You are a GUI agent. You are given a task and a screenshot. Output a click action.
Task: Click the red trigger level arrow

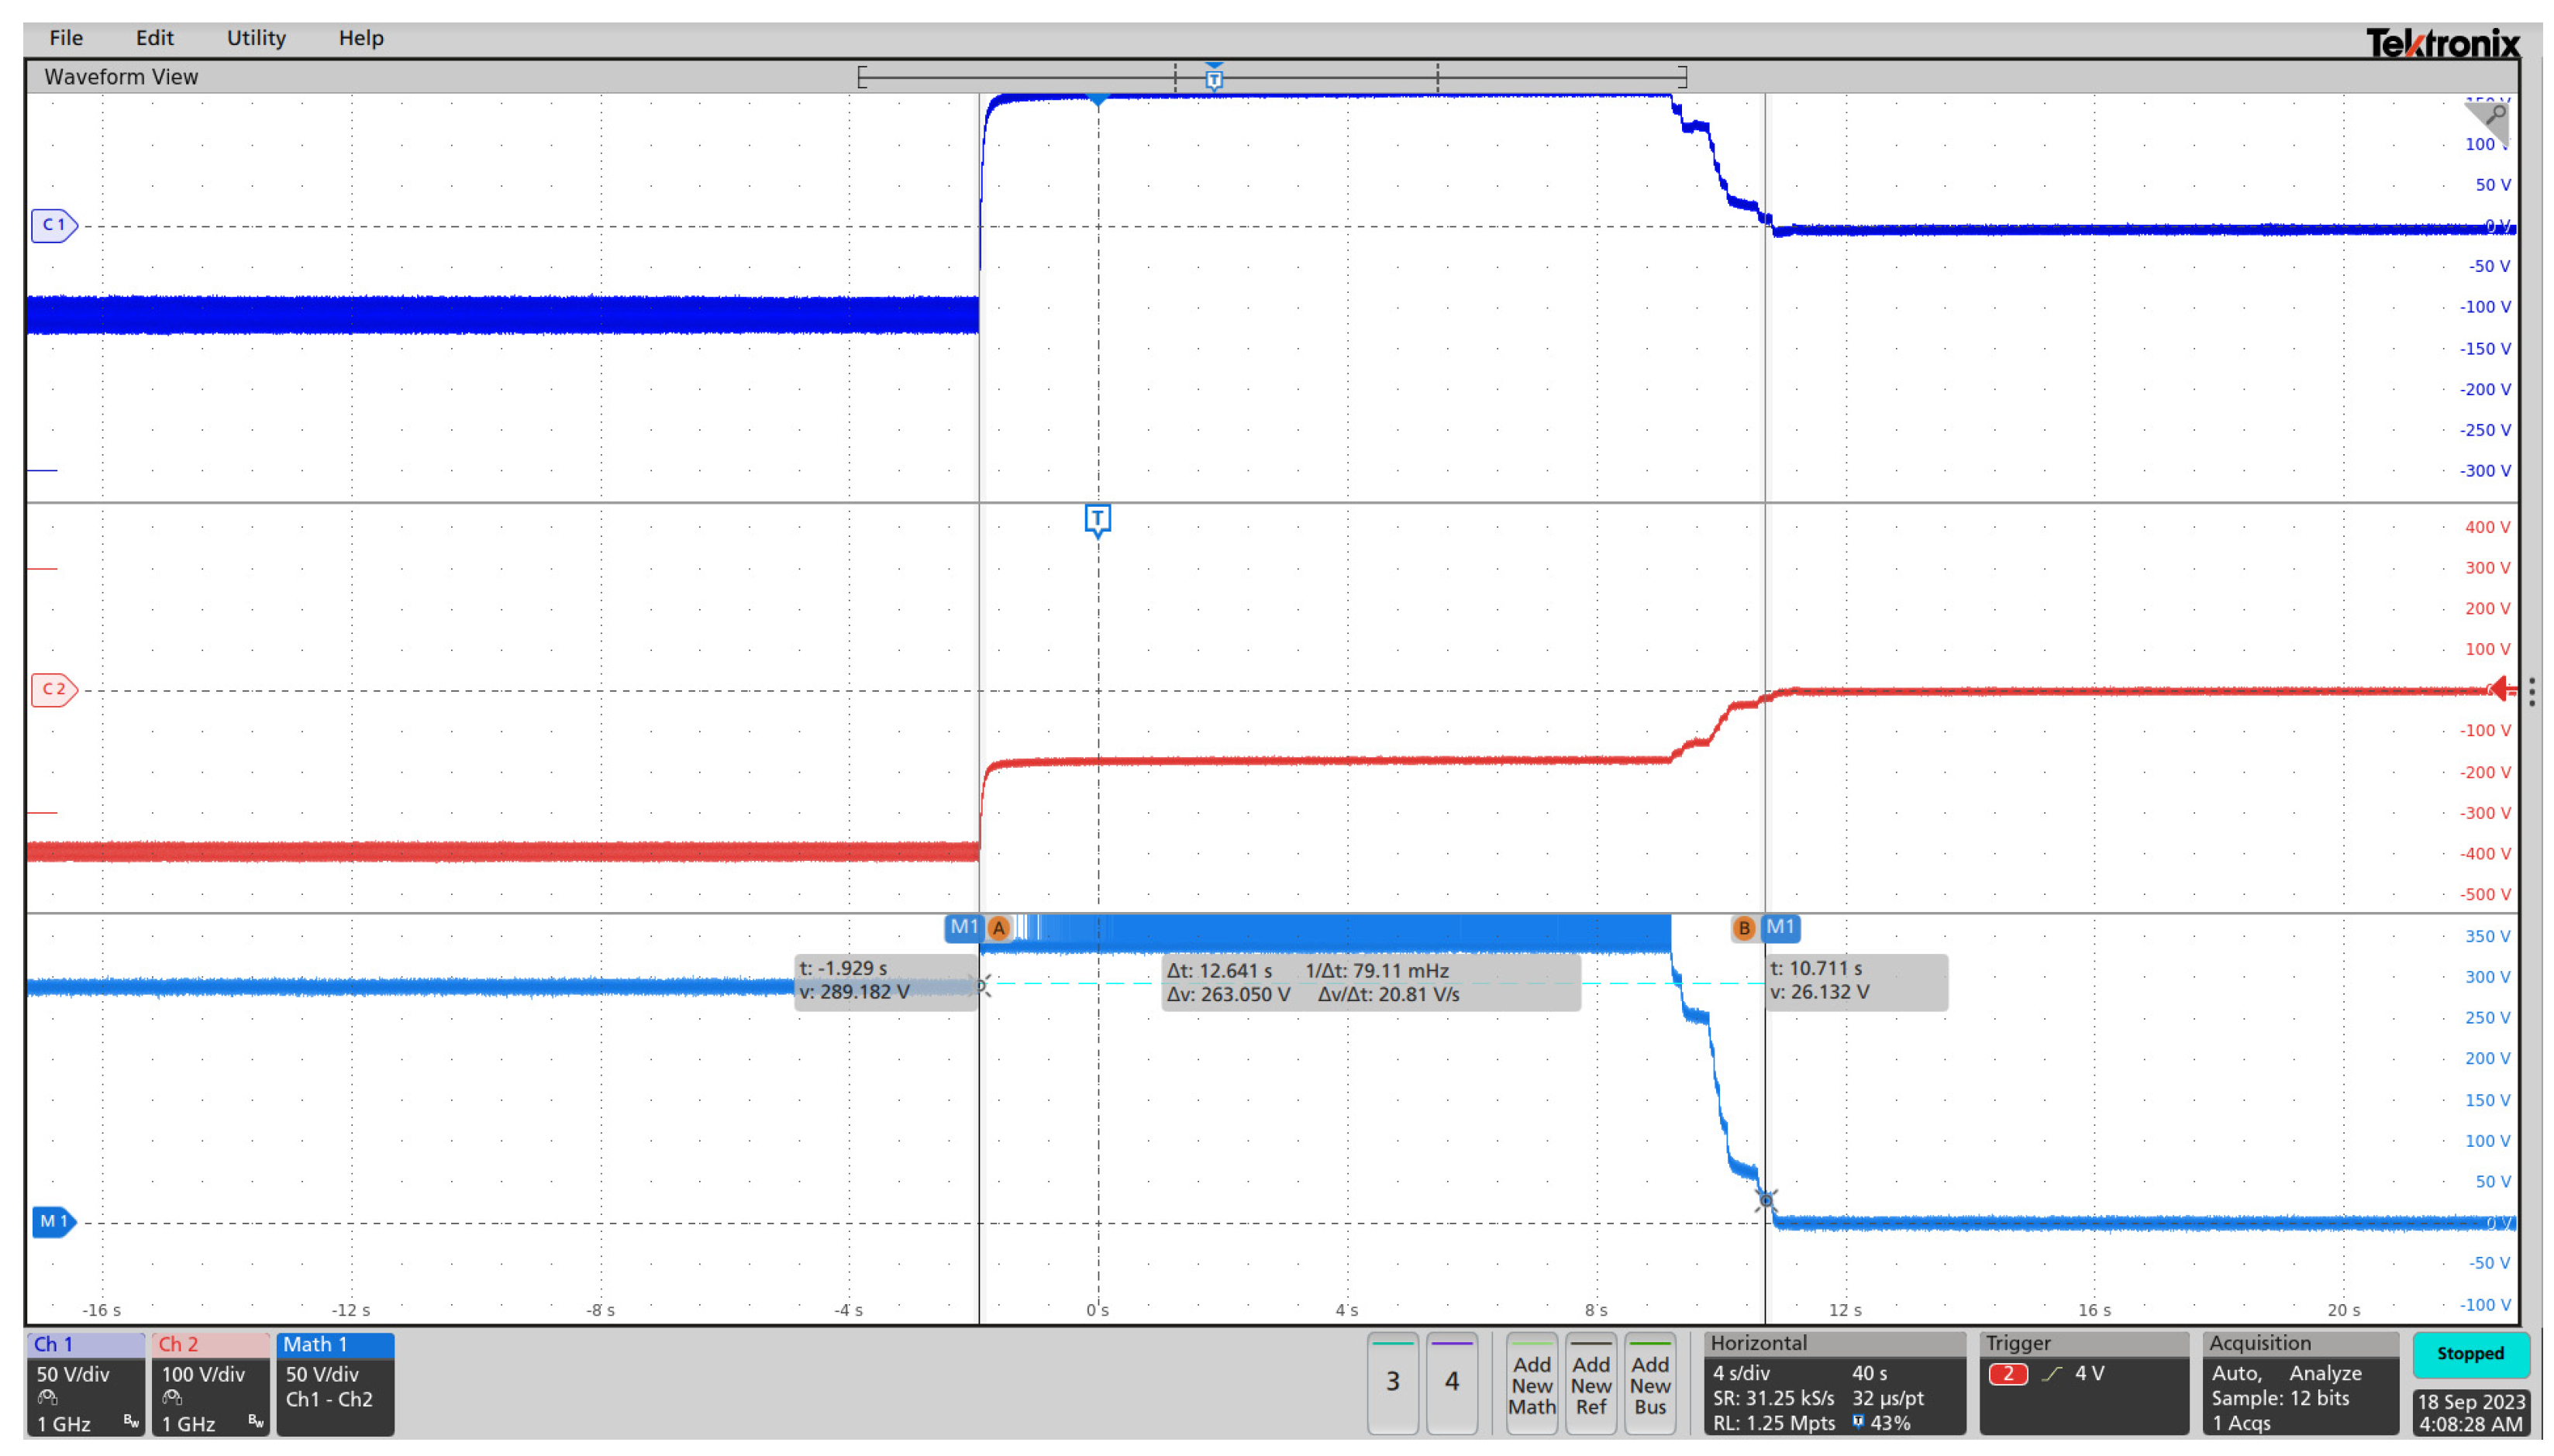[2502, 689]
